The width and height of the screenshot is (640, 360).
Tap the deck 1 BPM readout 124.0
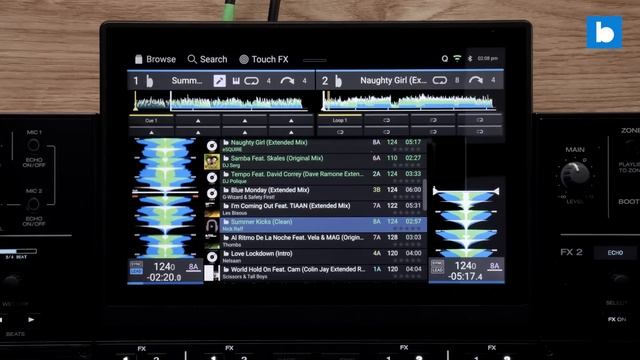[x=164, y=267]
